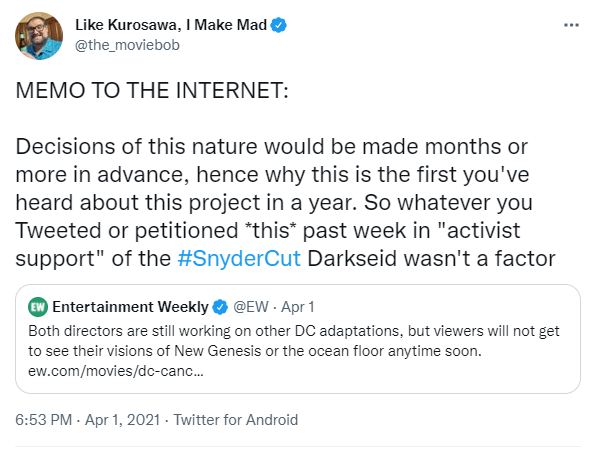This screenshot has height=450, width=595.
Task: Open the @EW handle in quoted tweet
Action: 251,307
